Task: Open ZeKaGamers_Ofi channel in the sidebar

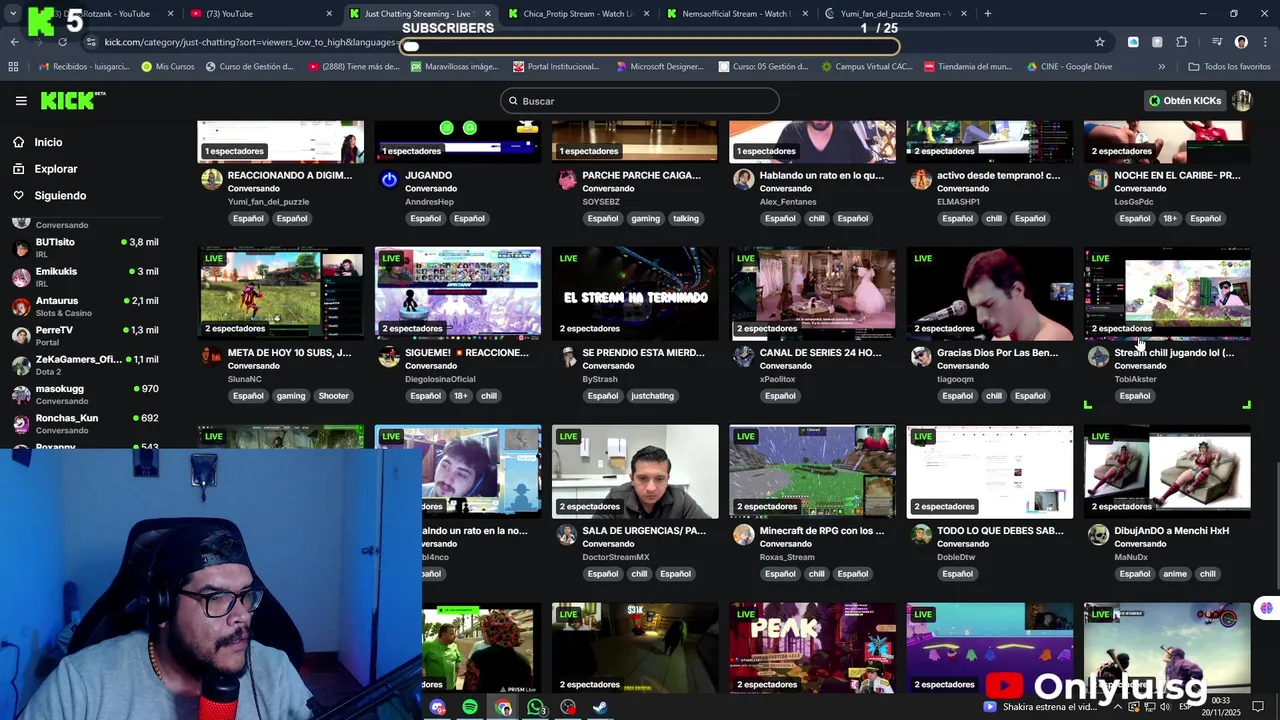Action: 85,364
